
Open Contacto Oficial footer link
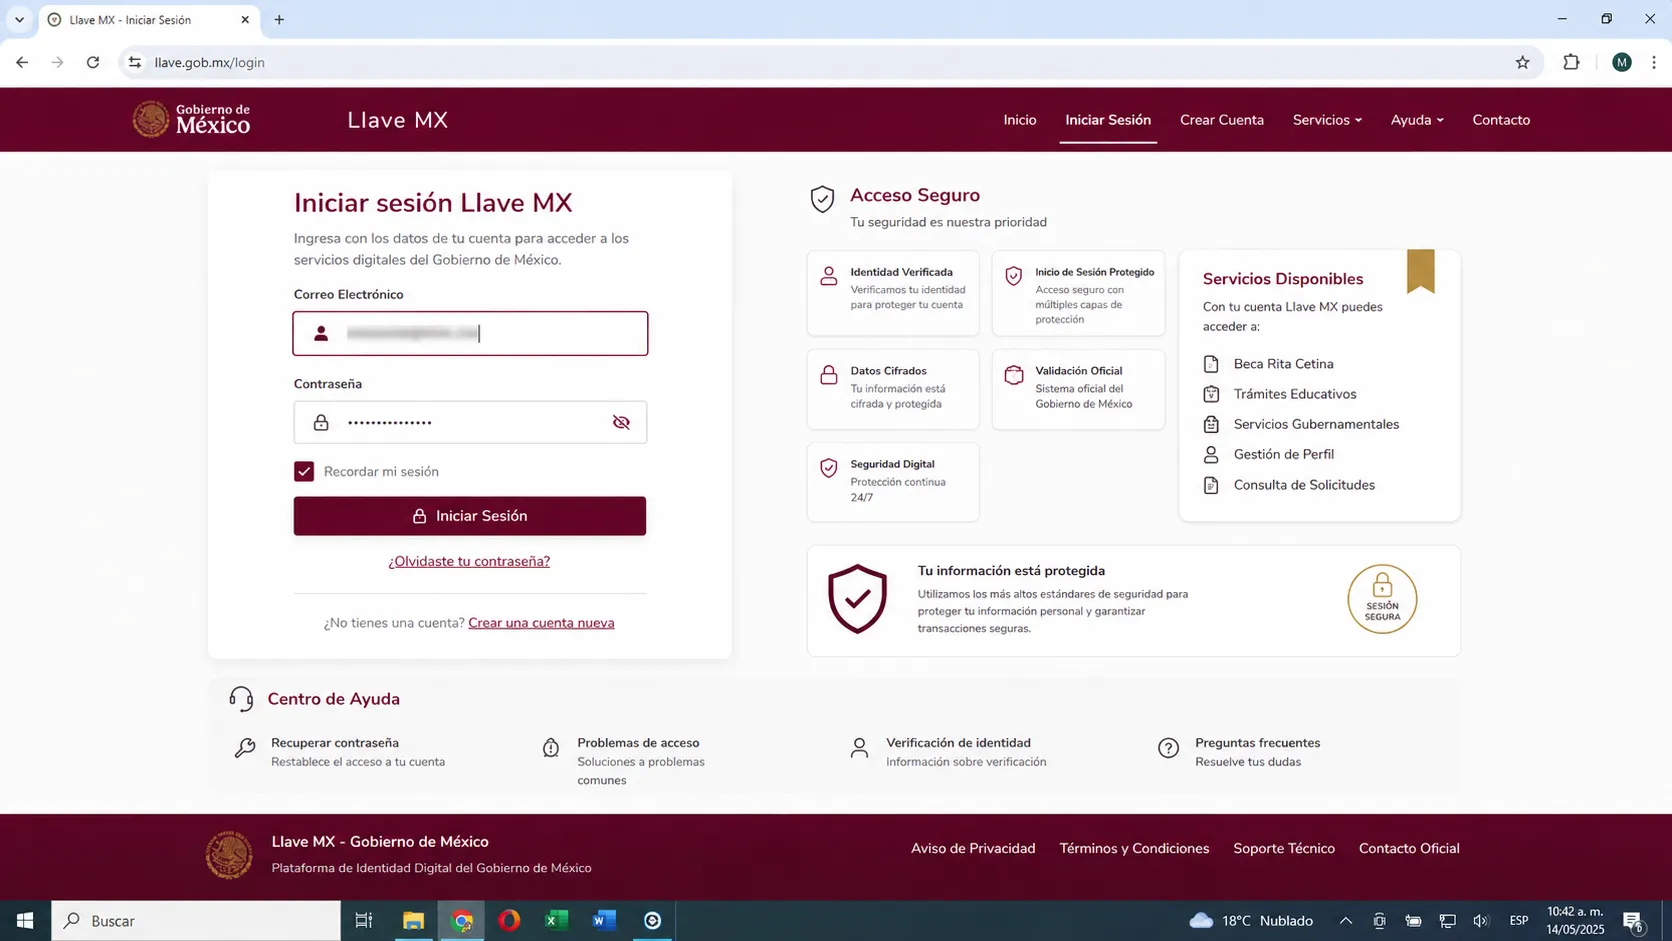coord(1409,849)
